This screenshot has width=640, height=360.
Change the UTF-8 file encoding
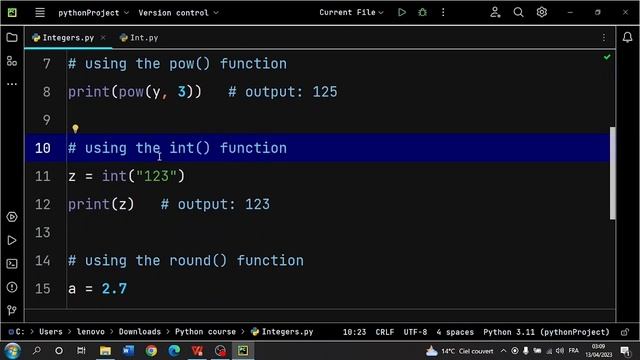[x=415, y=332]
